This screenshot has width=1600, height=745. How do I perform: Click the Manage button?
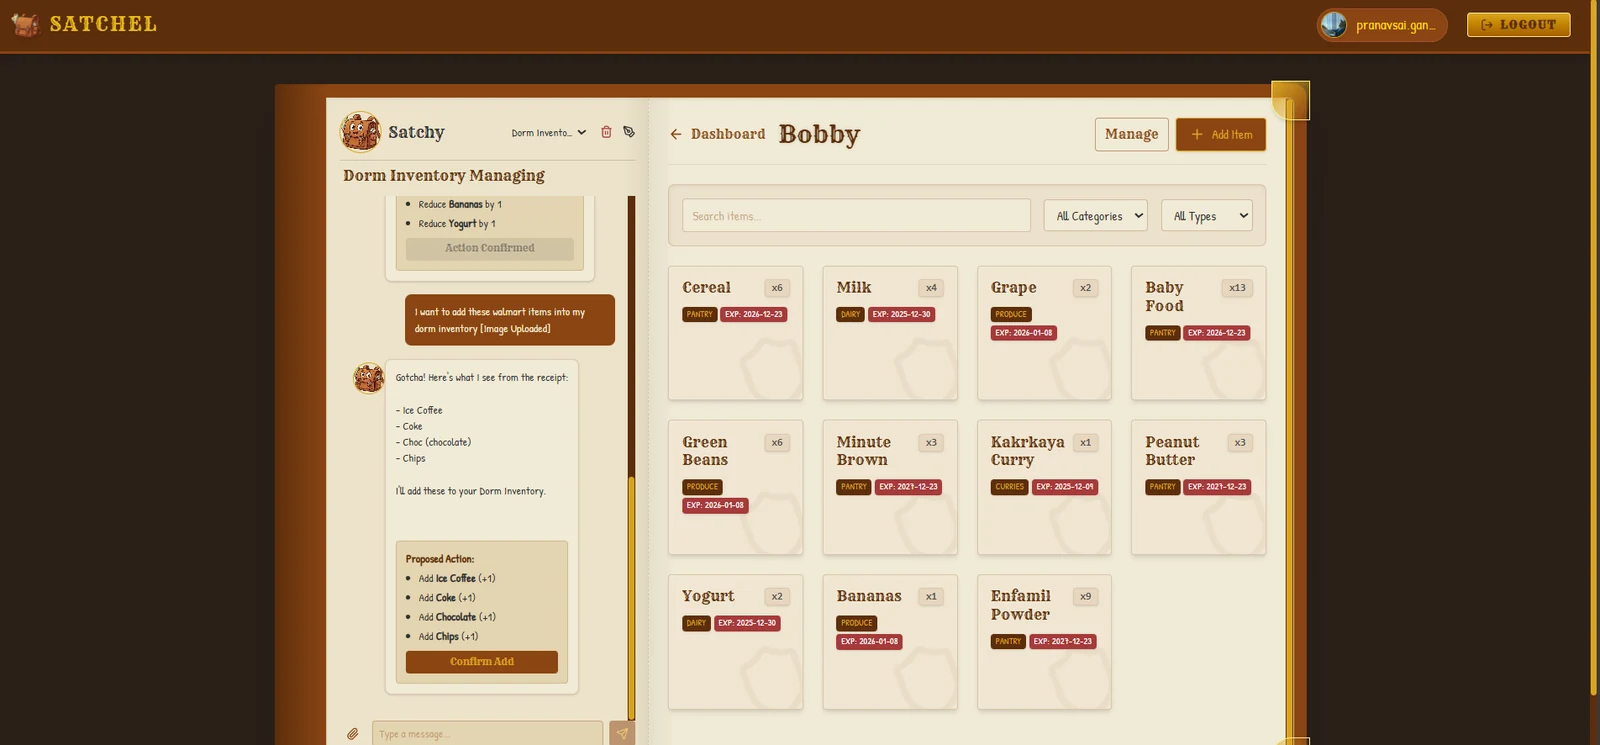coord(1131,134)
